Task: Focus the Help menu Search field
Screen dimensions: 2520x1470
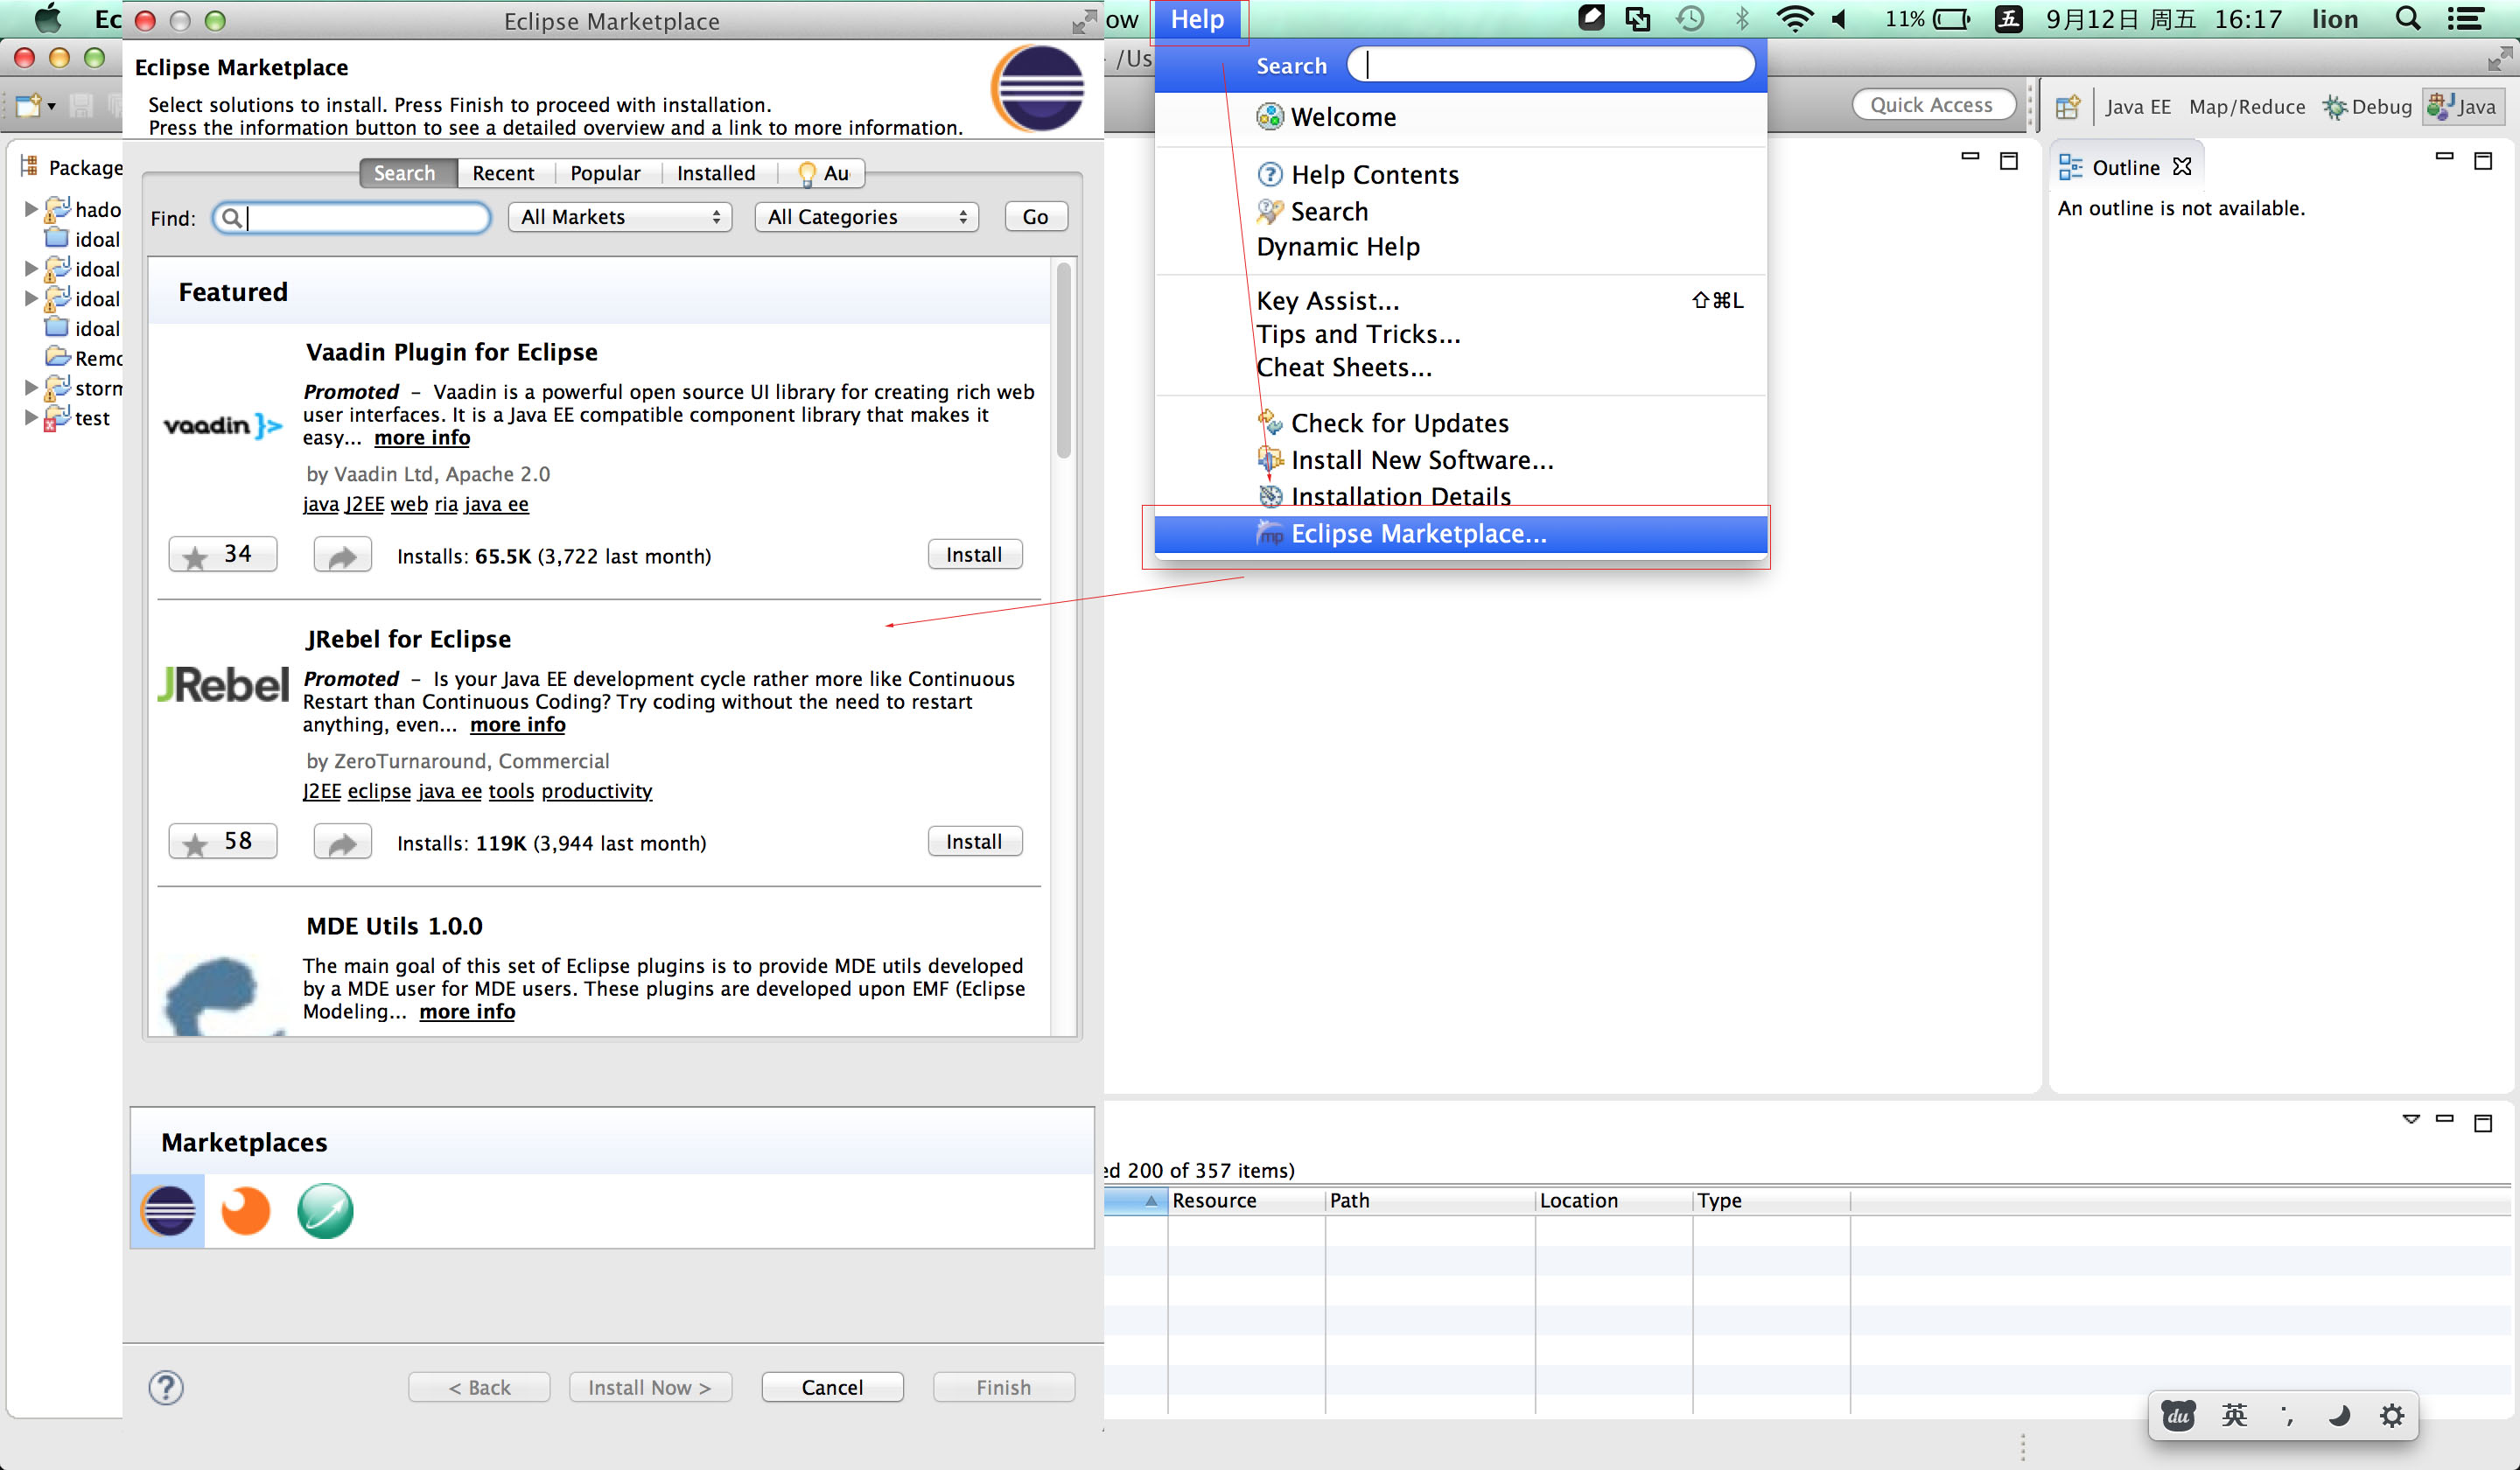Action: (x=1551, y=65)
